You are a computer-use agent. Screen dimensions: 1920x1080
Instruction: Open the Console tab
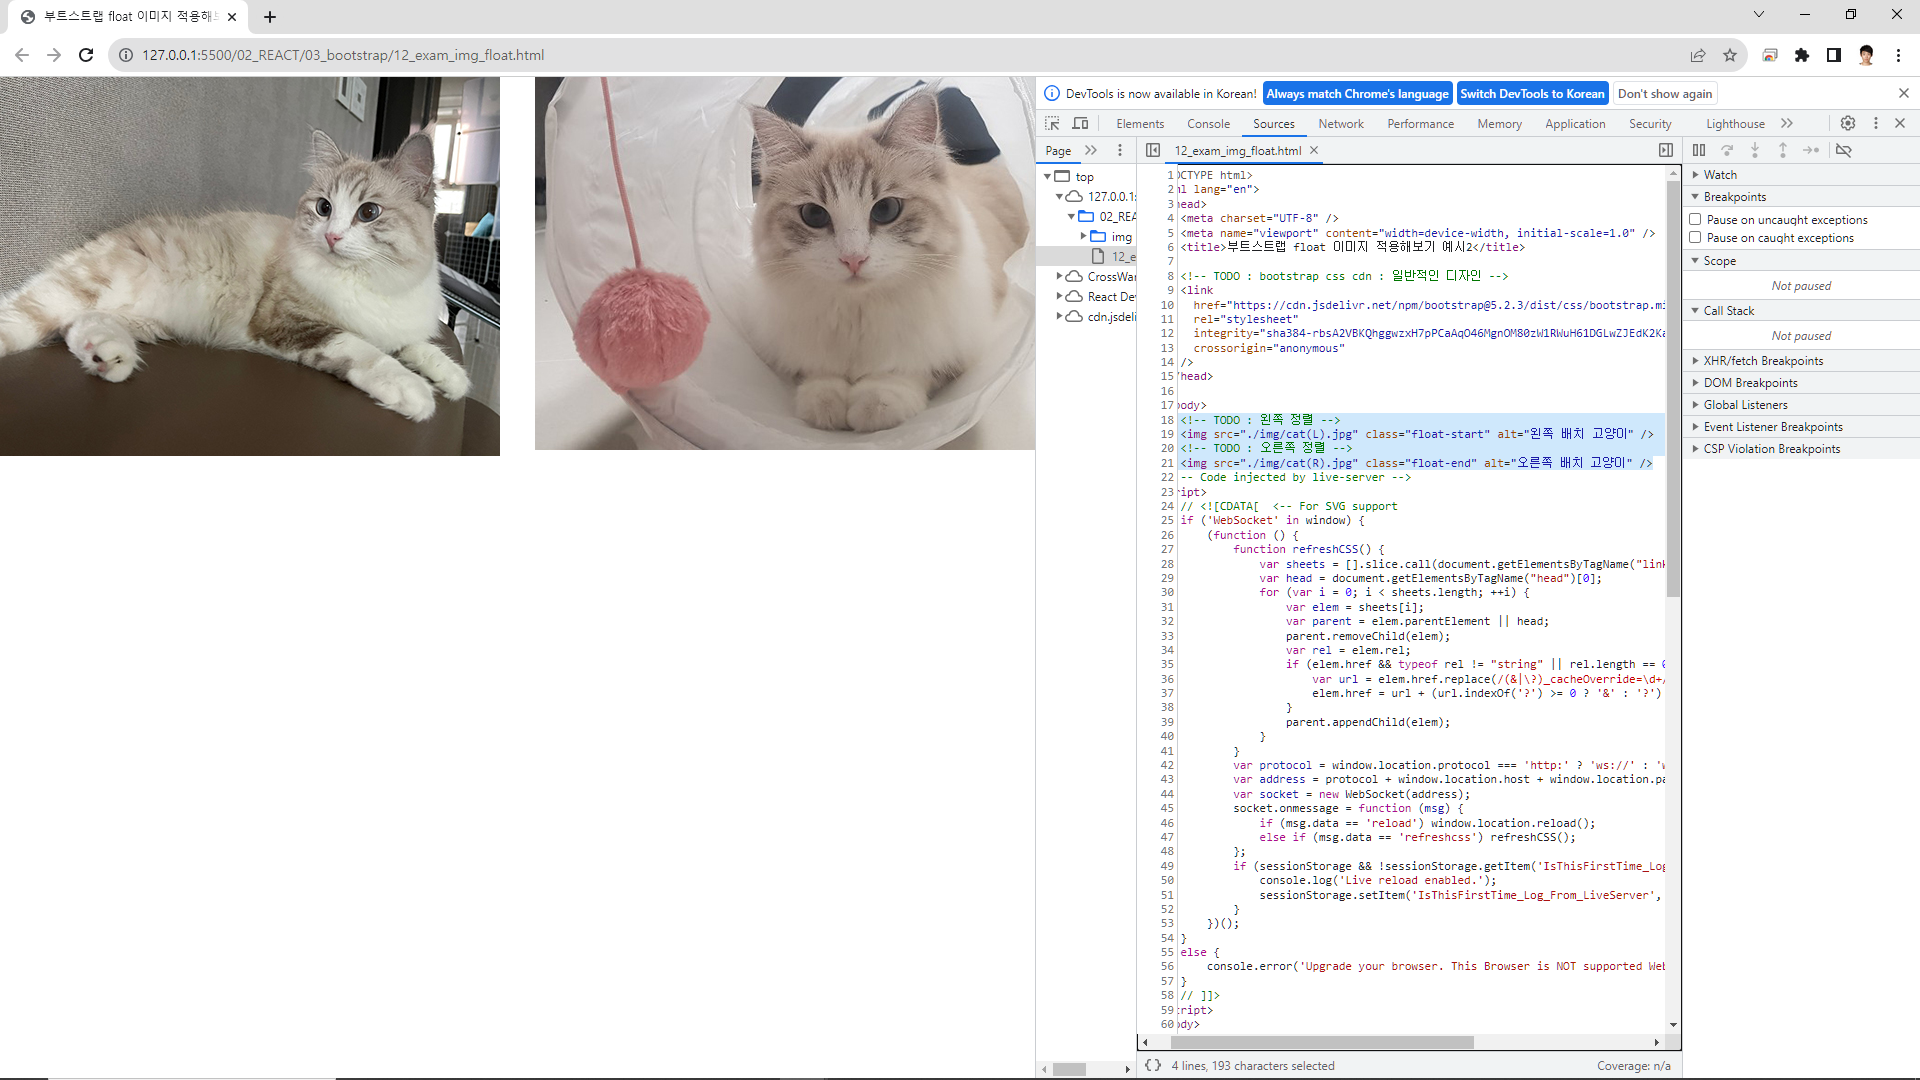pos(1208,124)
